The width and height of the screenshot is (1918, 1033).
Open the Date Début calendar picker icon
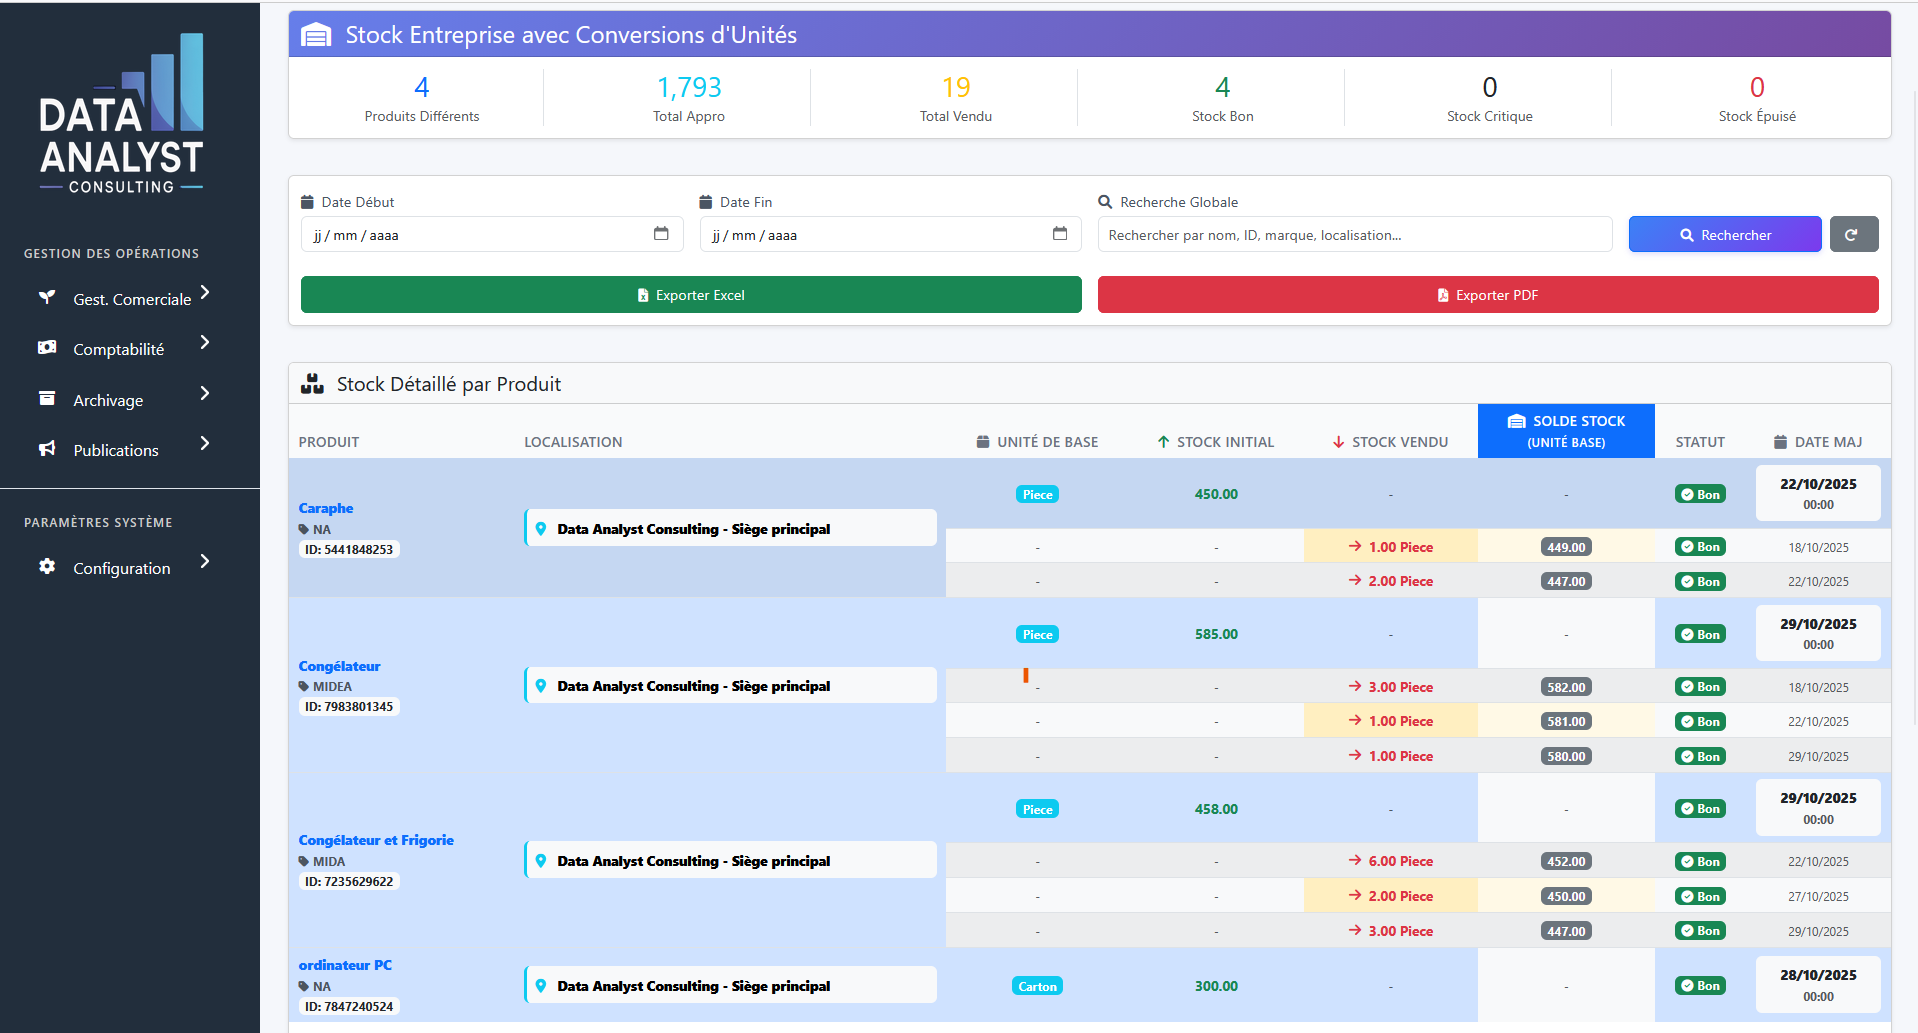(661, 234)
